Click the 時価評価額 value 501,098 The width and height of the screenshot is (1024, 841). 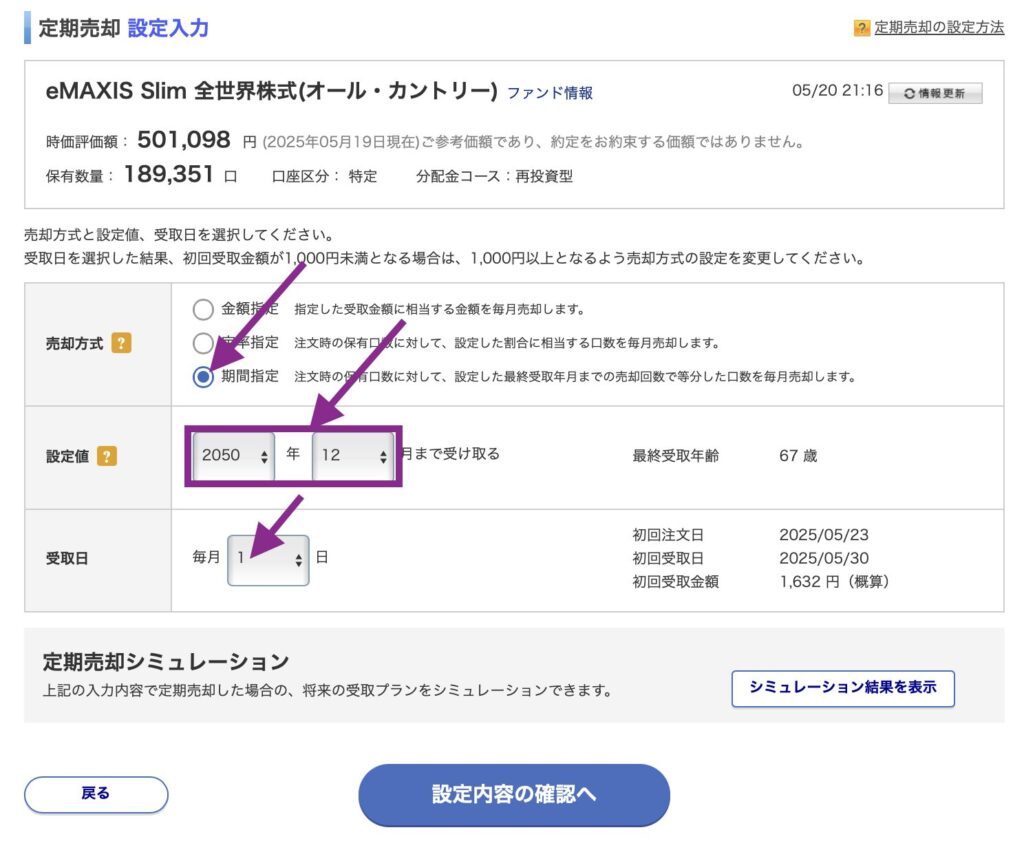[x=184, y=140]
